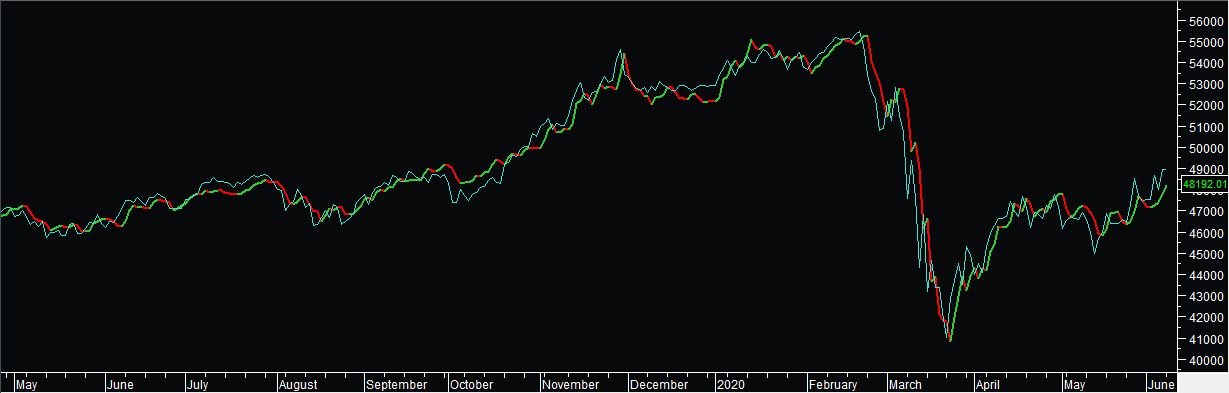Click the 40000 label on the price axis

click(x=1206, y=360)
